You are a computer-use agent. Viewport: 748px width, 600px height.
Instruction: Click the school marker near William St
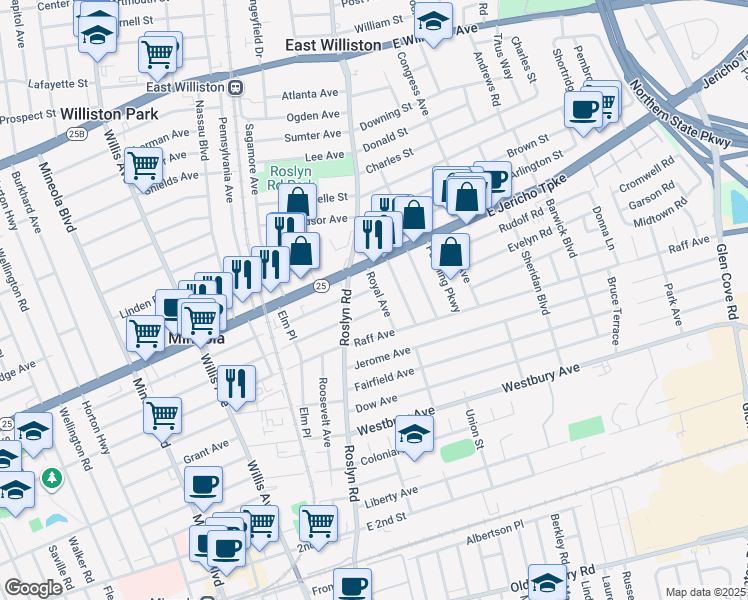tap(433, 18)
